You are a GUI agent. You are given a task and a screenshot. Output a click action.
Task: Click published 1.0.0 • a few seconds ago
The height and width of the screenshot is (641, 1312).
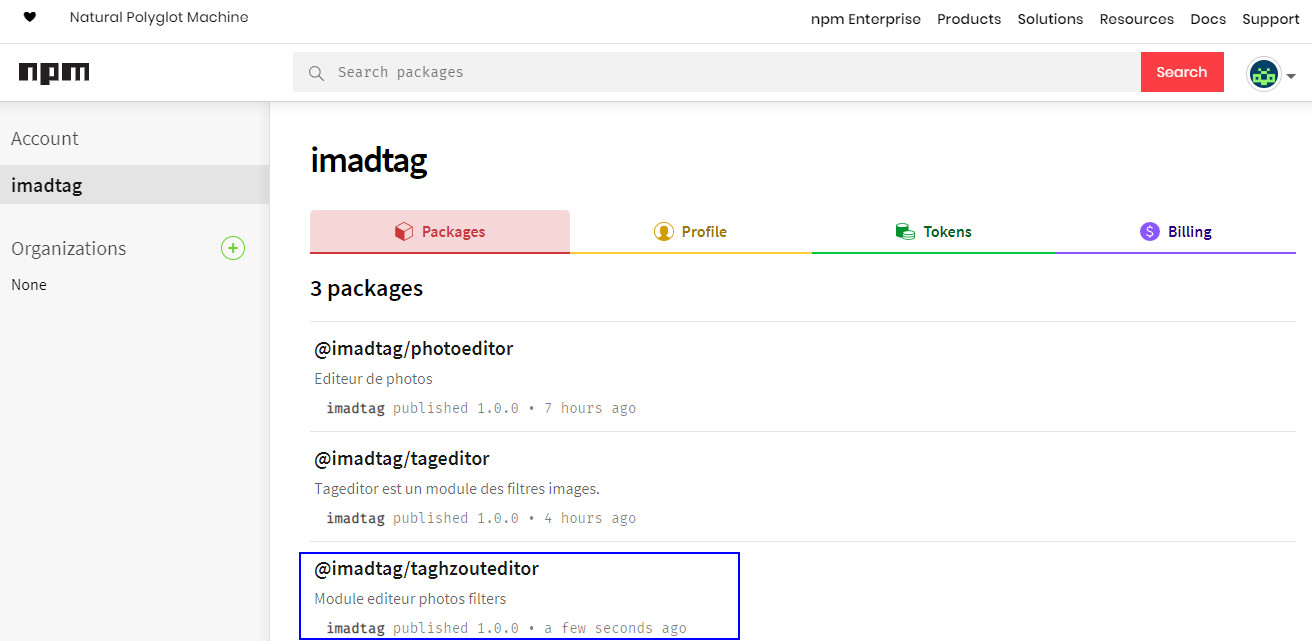click(x=540, y=628)
